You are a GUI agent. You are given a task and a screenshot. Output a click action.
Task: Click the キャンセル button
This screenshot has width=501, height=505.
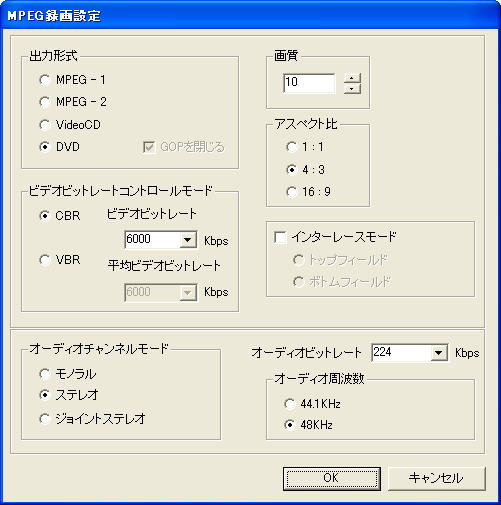[436, 478]
